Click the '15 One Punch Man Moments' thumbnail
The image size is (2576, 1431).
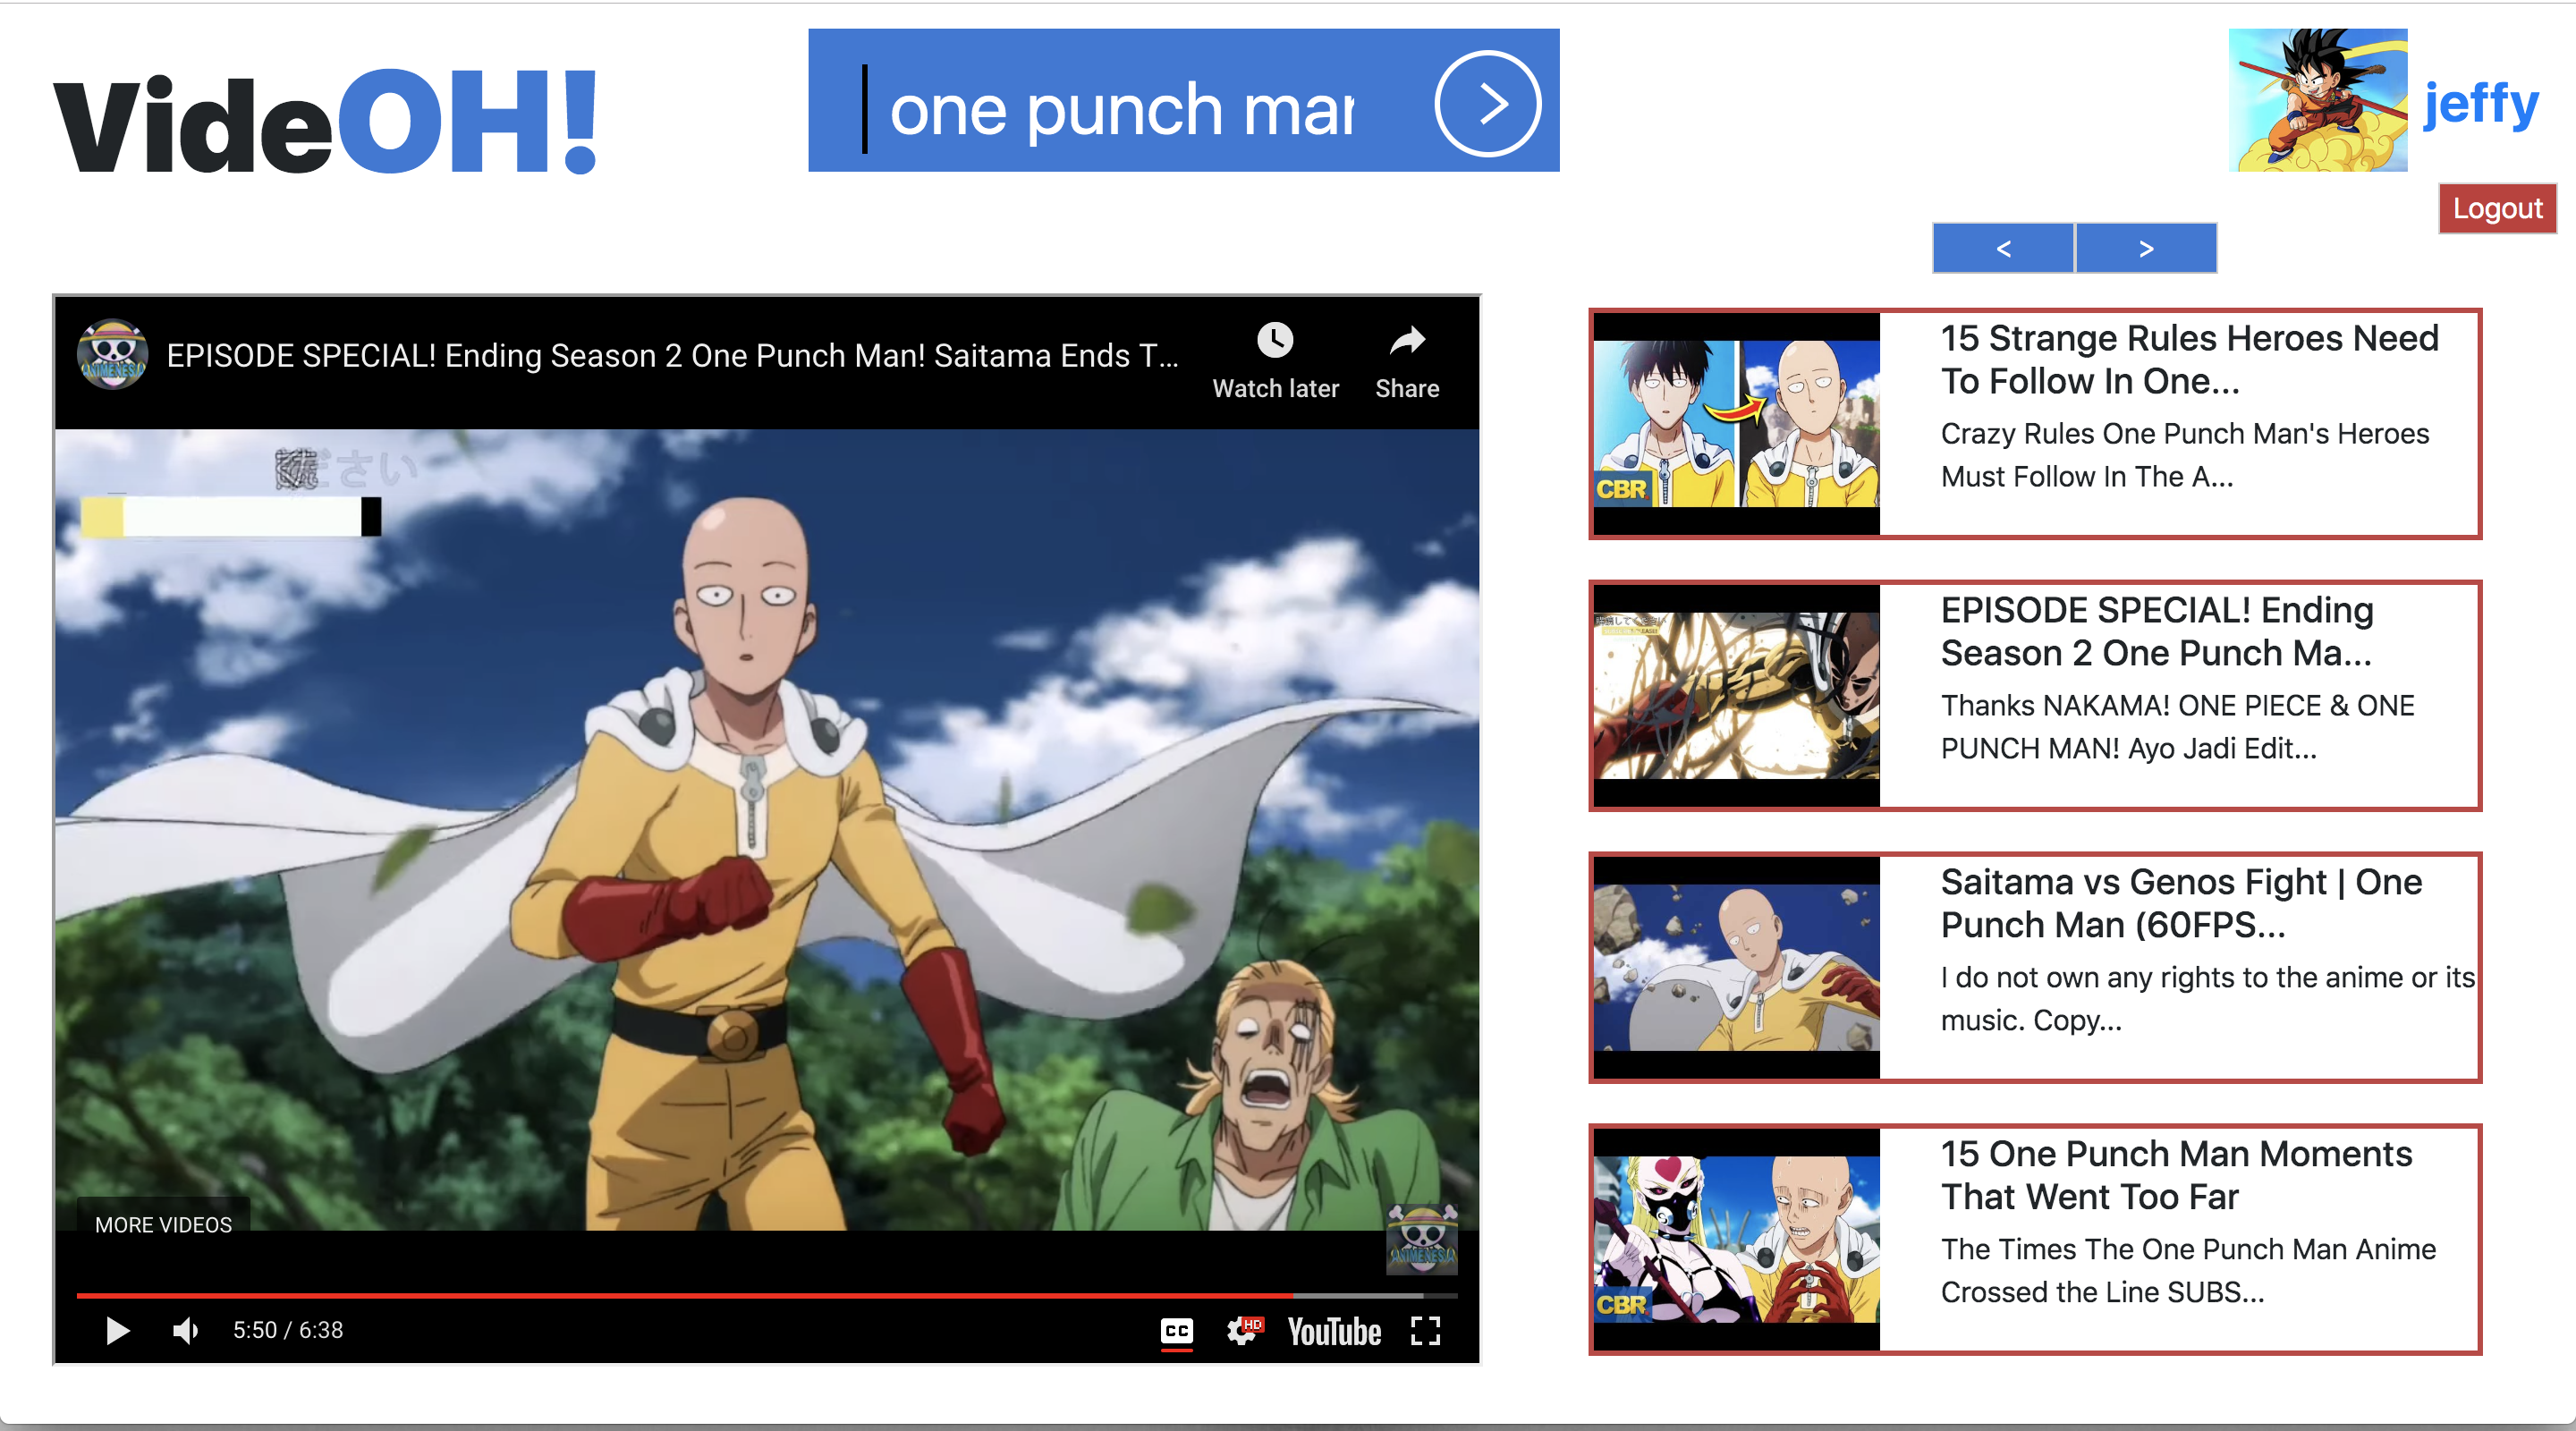click(1737, 1240)
